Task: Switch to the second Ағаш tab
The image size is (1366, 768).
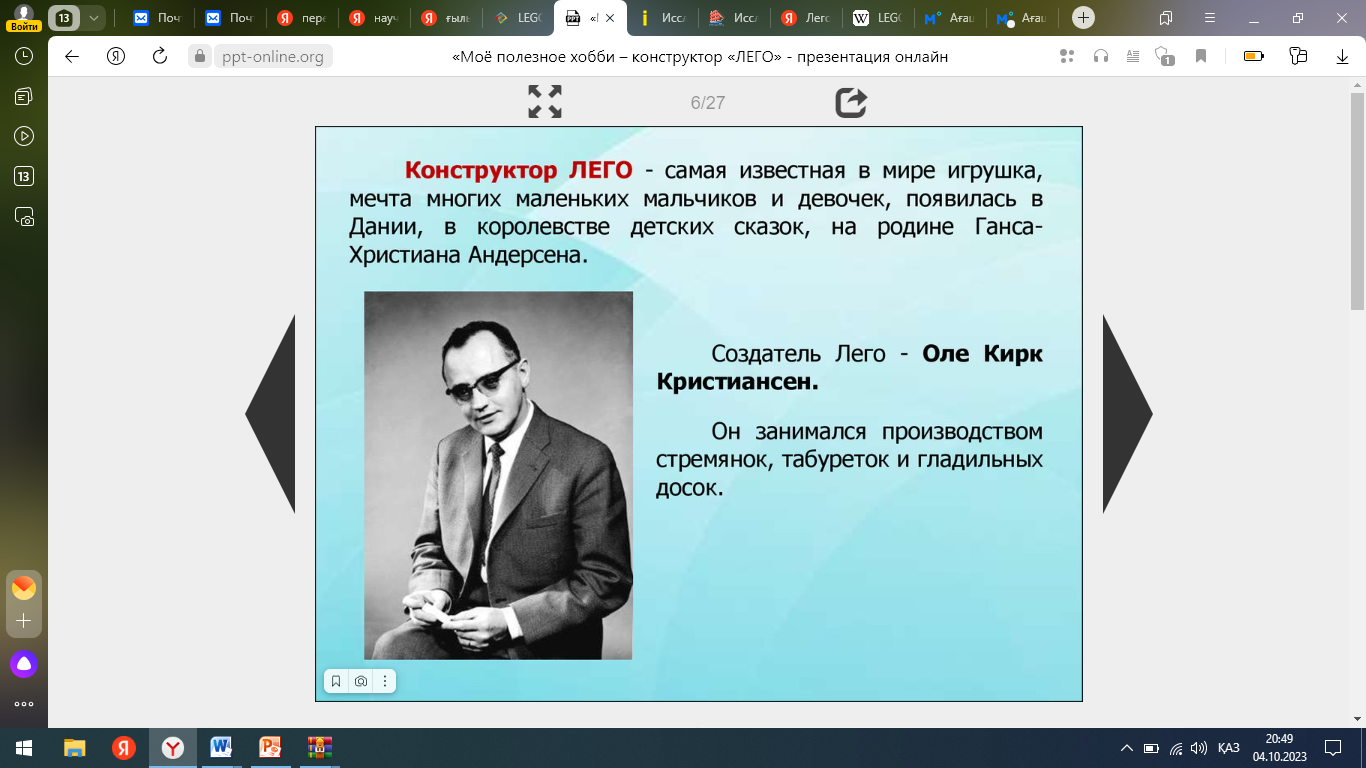Action: click(1021, 18)
